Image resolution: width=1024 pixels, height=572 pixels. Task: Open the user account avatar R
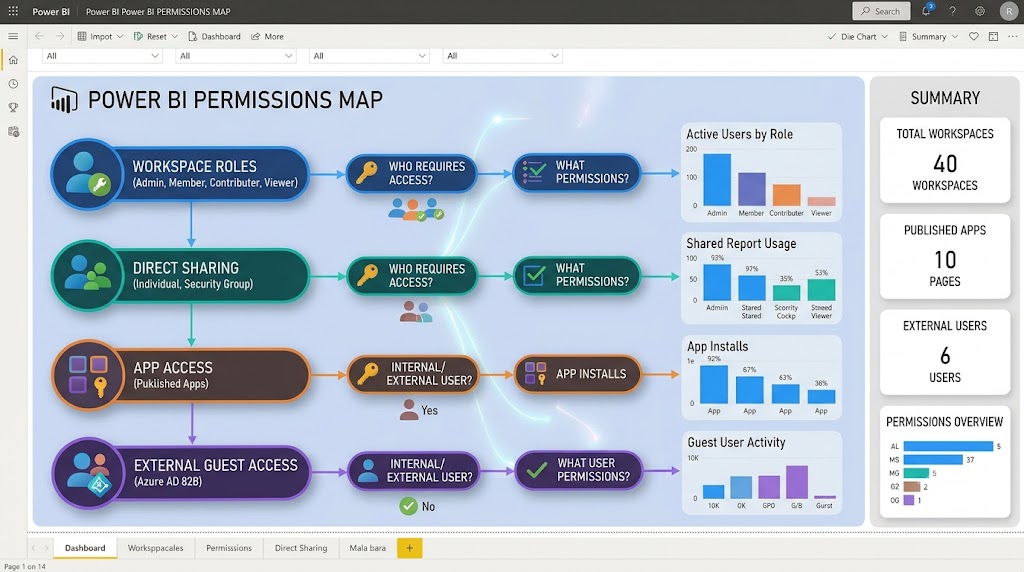pyautogui.click(x=1009, y=11)
